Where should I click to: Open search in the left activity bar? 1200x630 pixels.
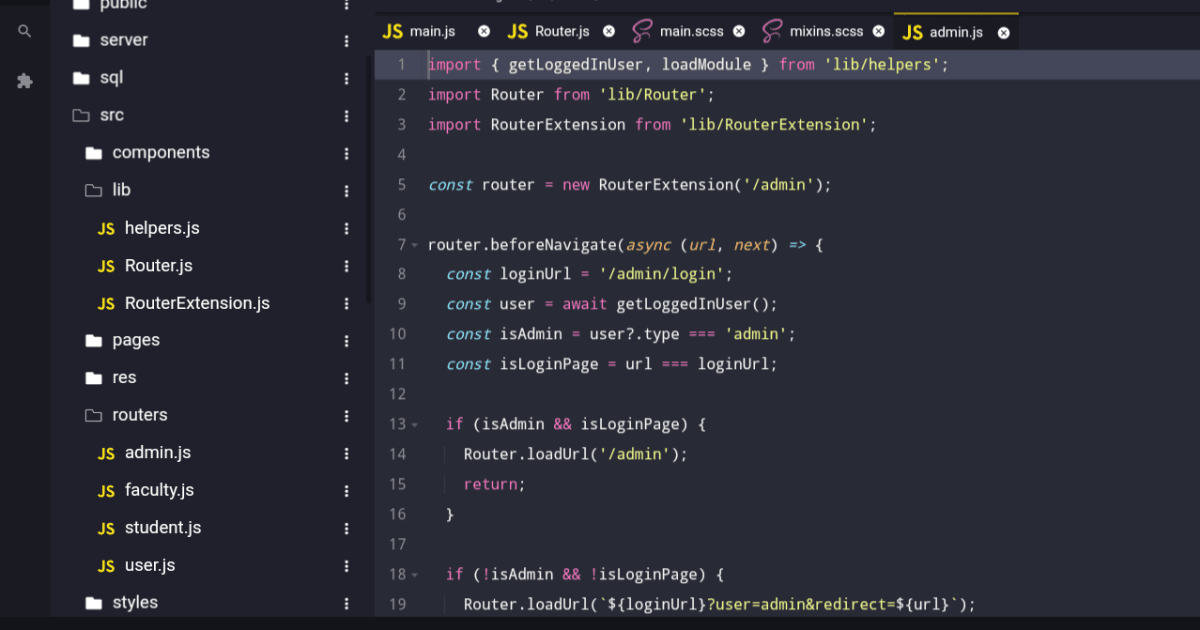[x=25, y=30]
